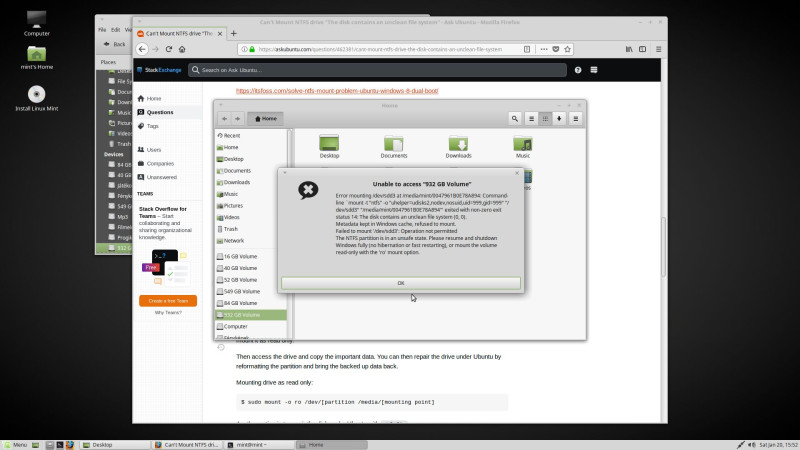Open the Mint Menu in the taskbar
800x450 pixels.
point(15,445)
